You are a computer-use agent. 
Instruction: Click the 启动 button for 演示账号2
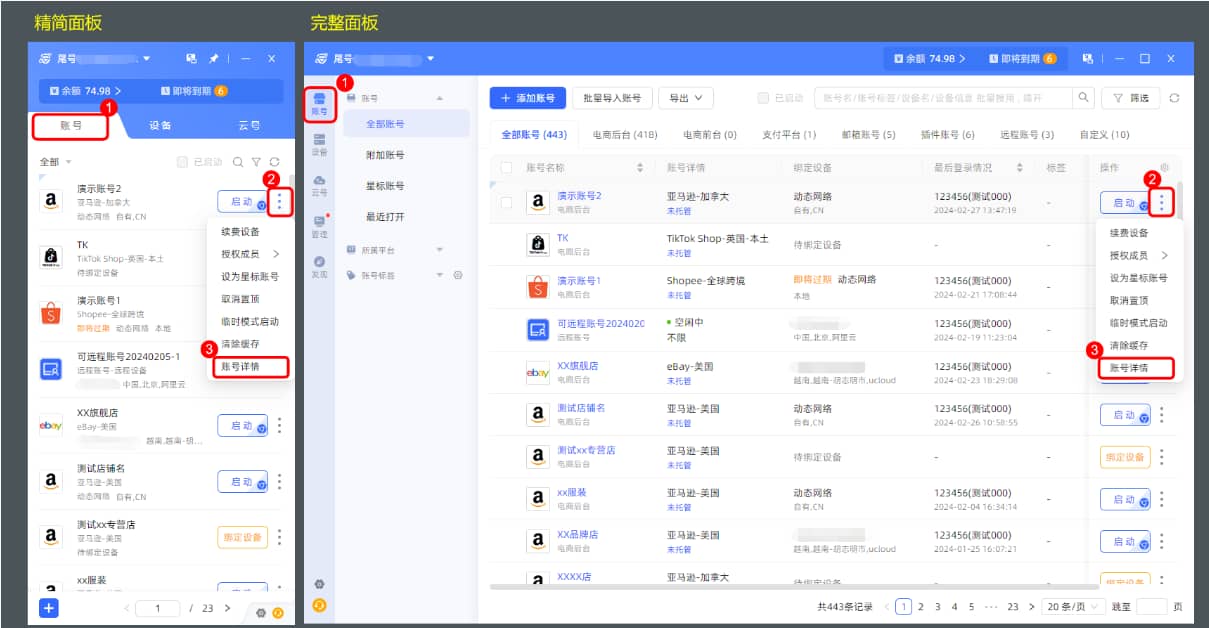click(1122, 202)
